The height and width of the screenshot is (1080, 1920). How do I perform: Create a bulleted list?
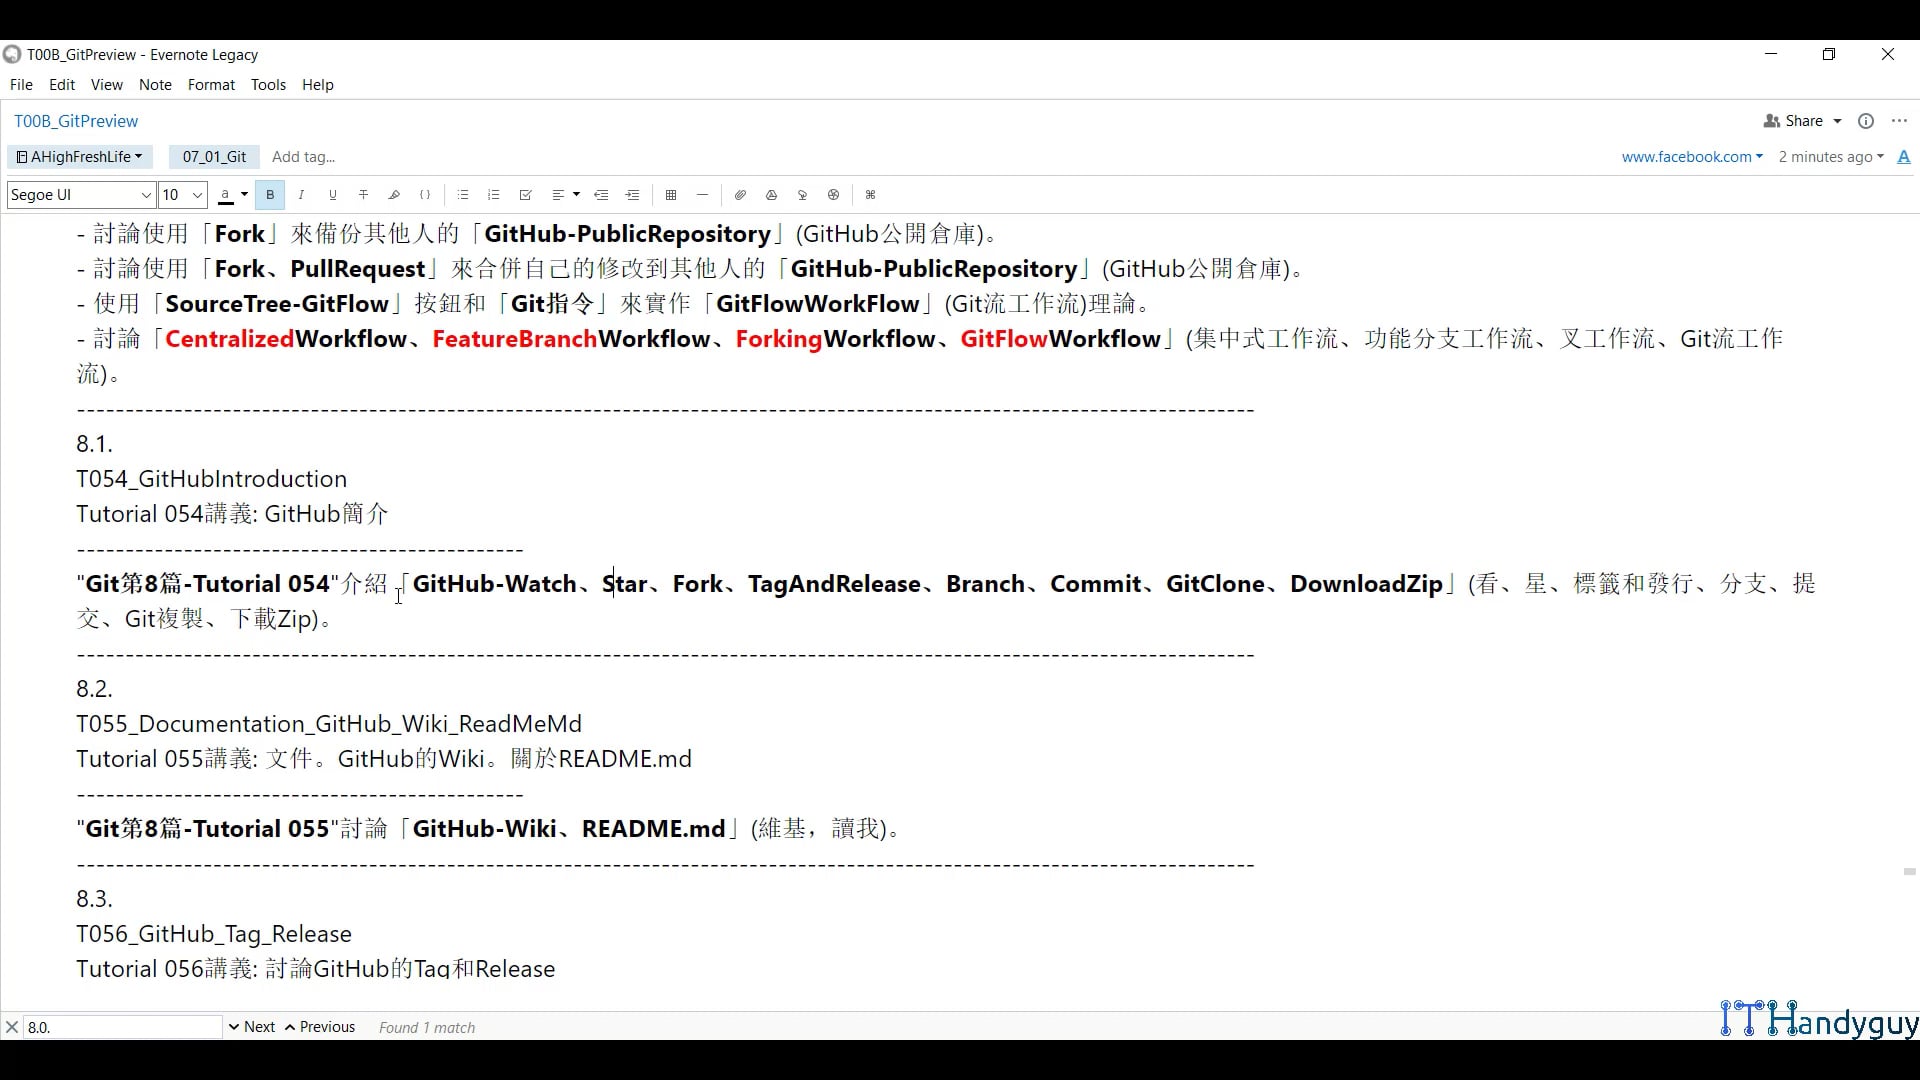tap(462, 195)
